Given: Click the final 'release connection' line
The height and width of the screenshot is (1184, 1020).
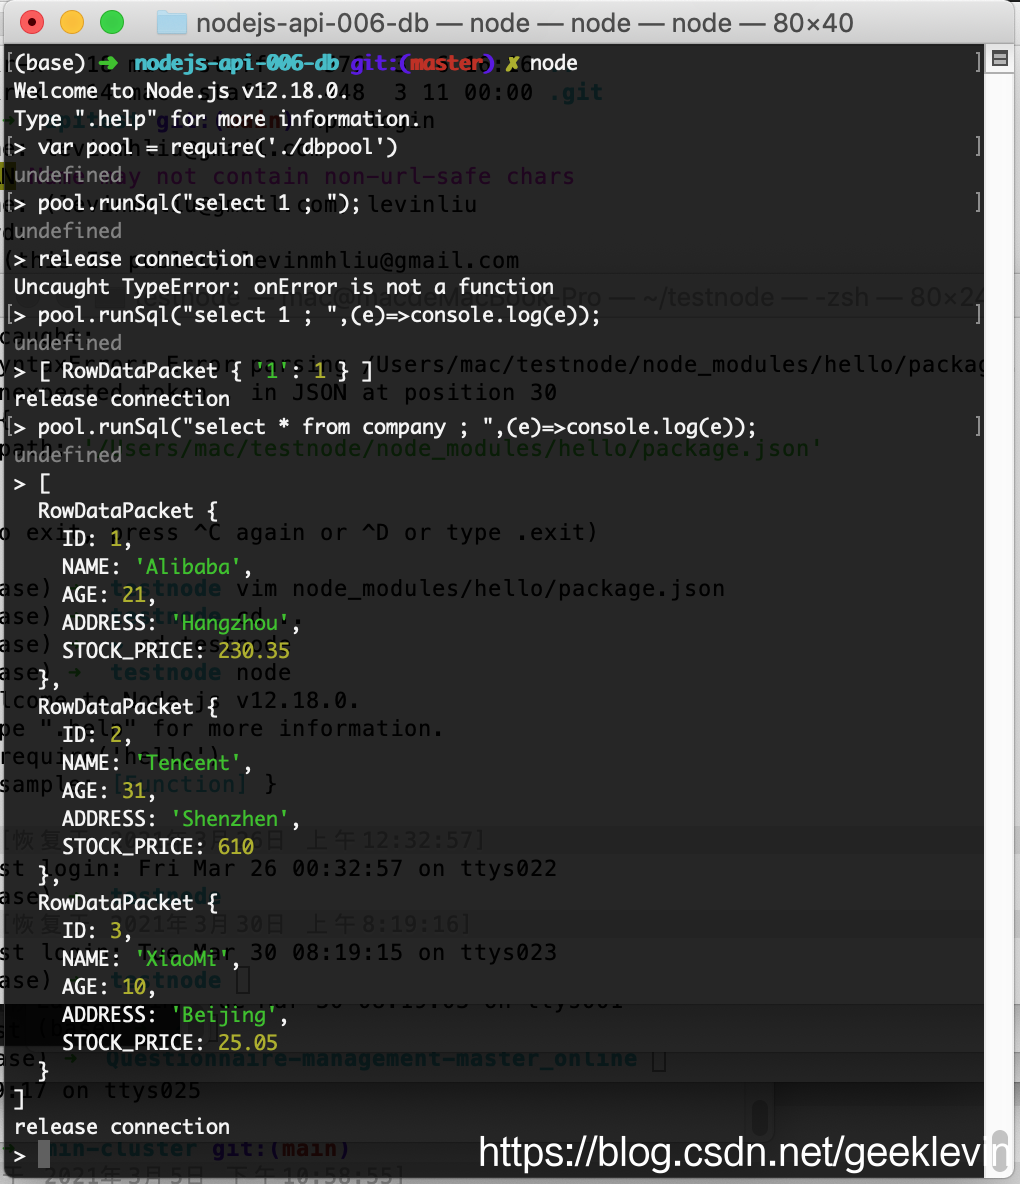Looking at the screenshot, I should (x=122, y=1127).
